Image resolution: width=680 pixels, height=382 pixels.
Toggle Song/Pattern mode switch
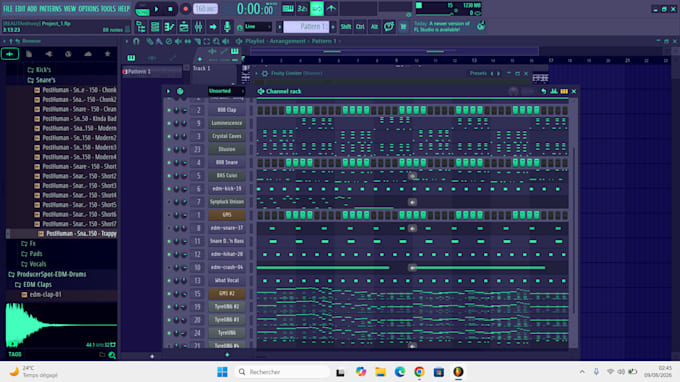click(142, 9)
